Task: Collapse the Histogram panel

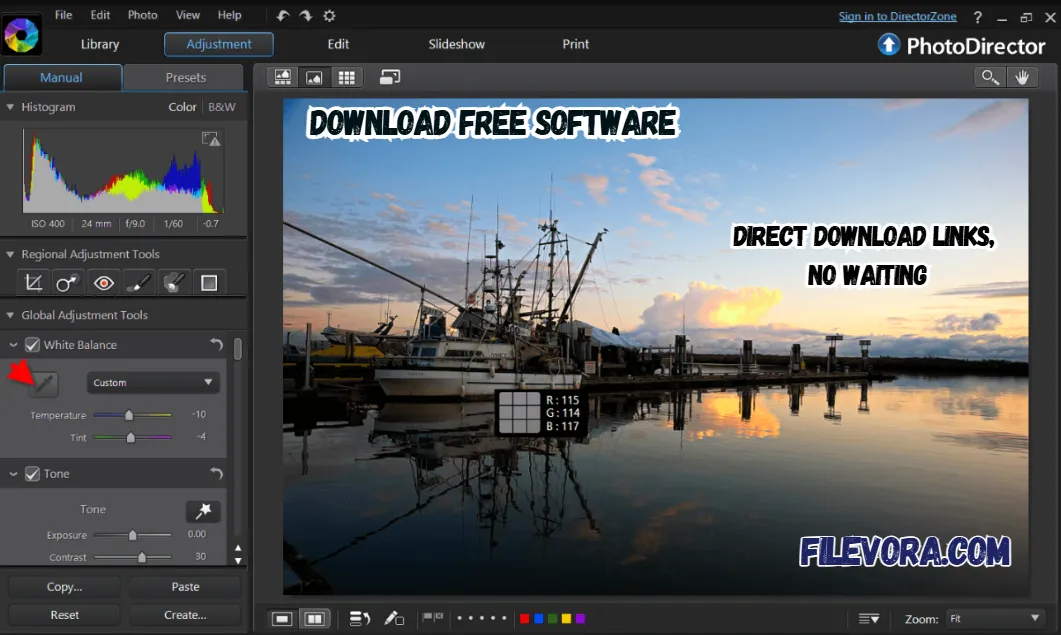Action: click(8, 107)
